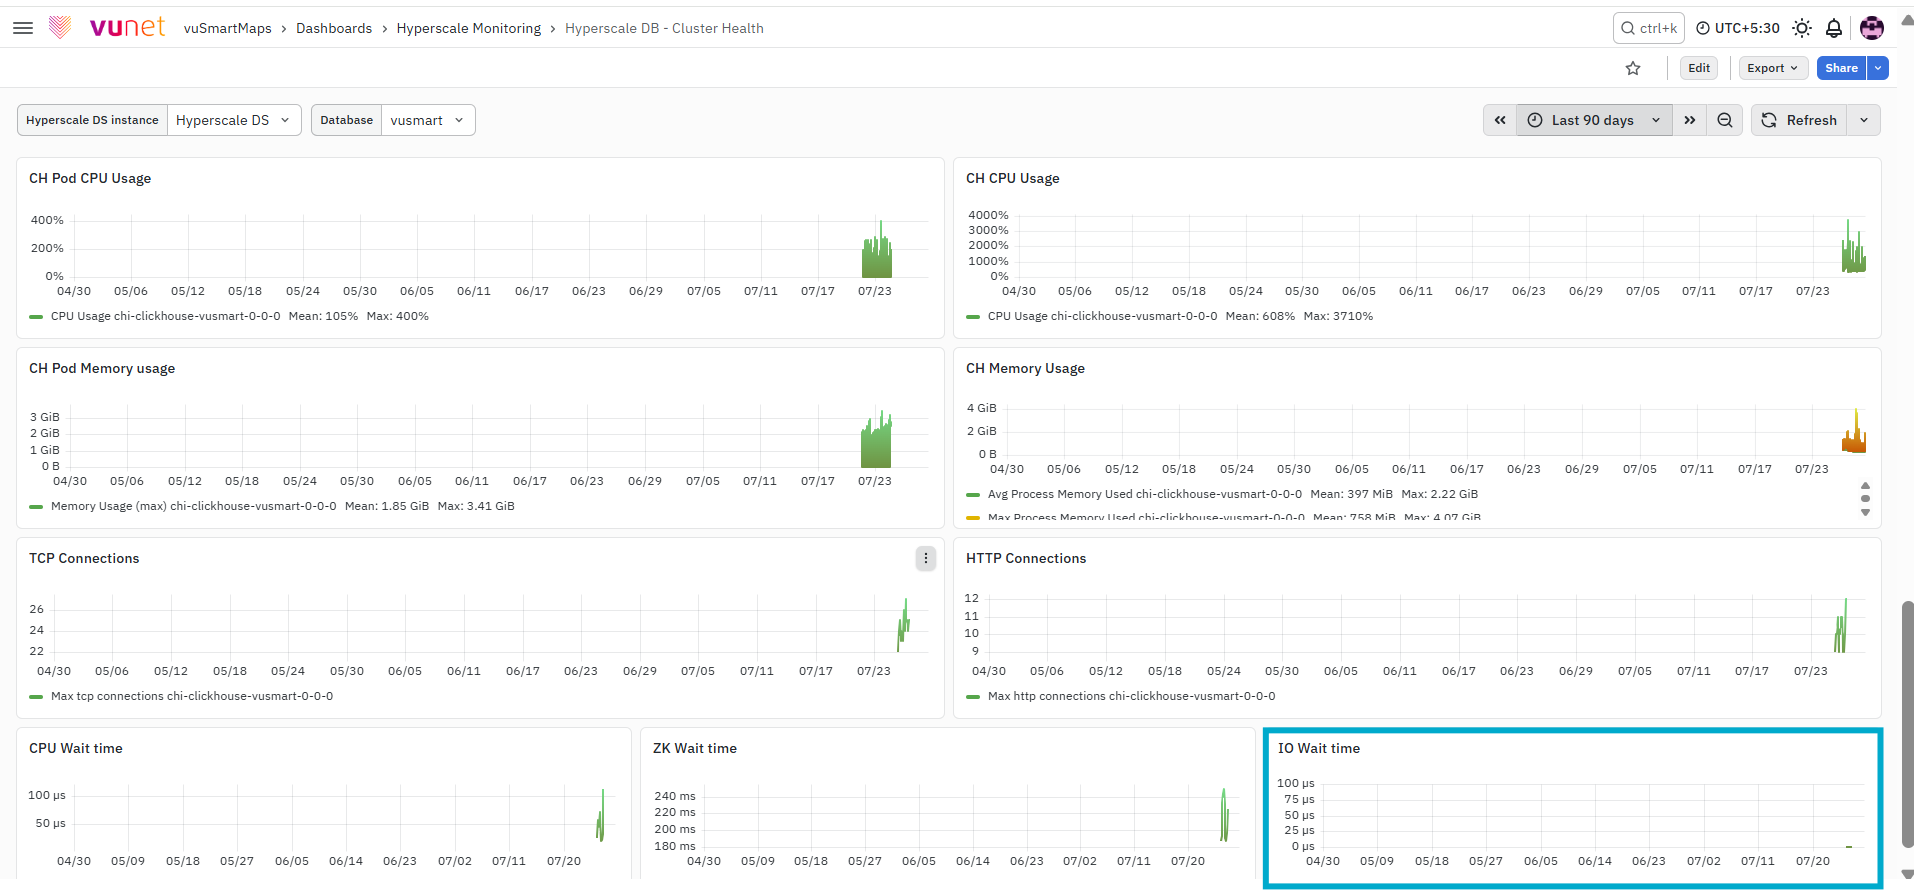Expand the Refresh interval dropdown arrow
The height and width of the screenshot is (890, 1914).
click(x=1864, y=120)
